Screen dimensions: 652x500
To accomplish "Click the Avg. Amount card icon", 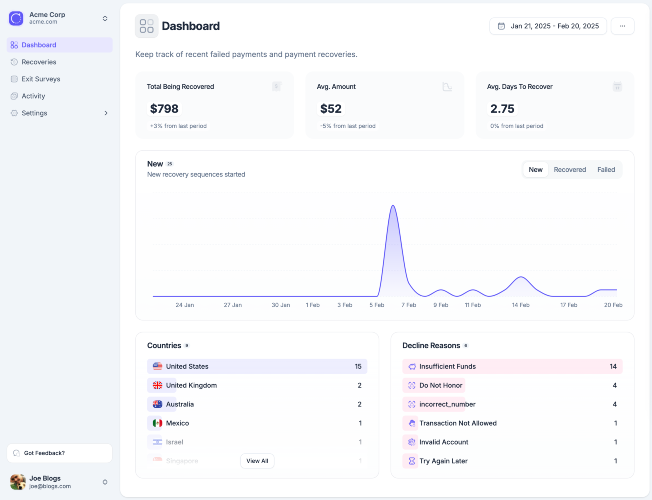I will point(447,87).
